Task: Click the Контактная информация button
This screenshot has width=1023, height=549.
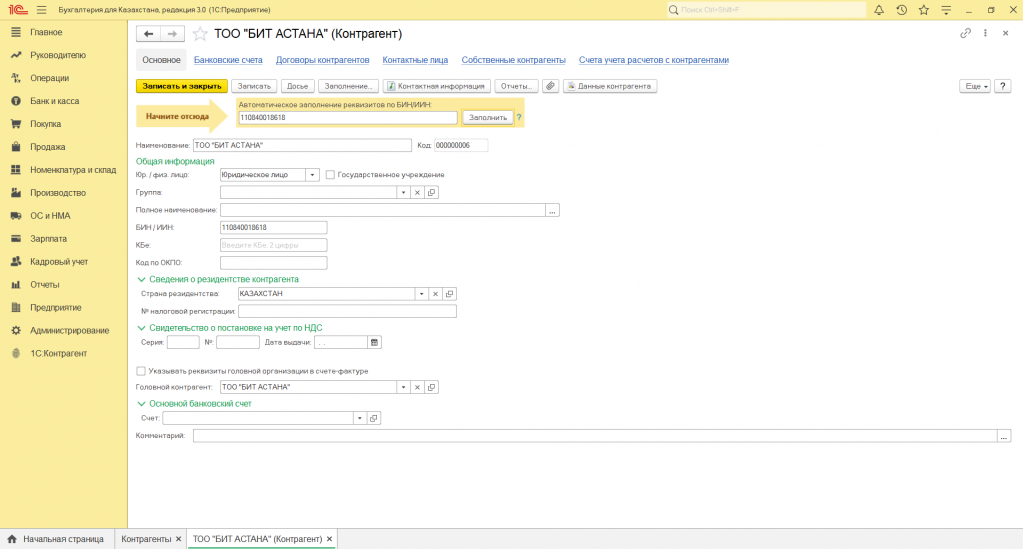Action: (x=436, y=86)
